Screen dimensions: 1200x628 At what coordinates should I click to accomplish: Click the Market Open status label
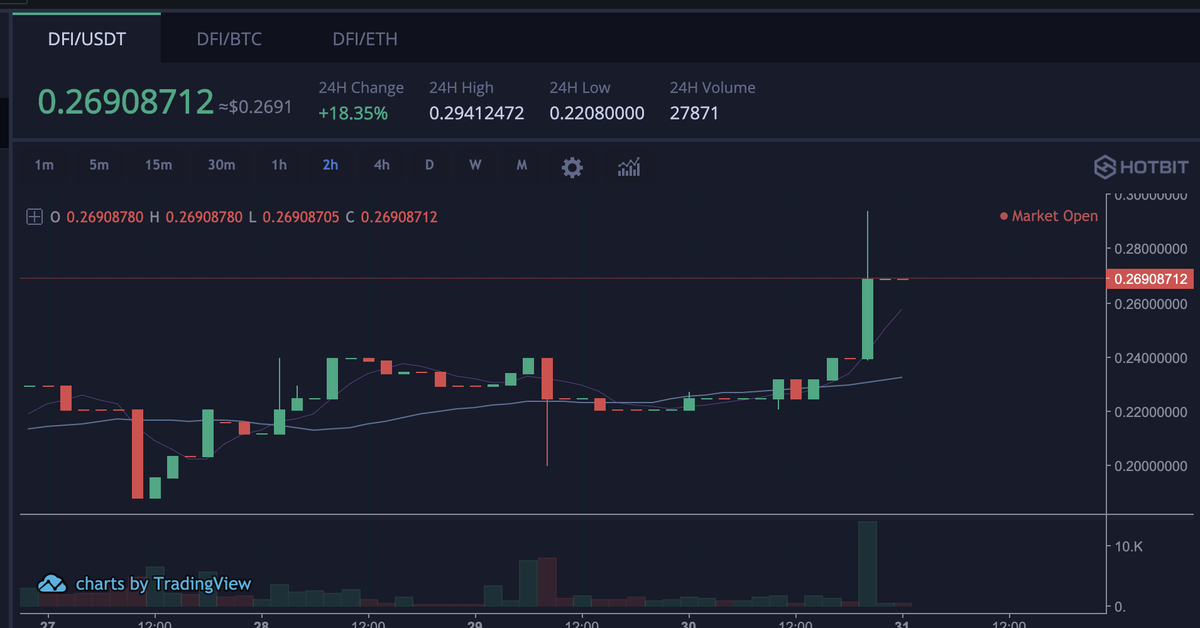coord(1049,216)
